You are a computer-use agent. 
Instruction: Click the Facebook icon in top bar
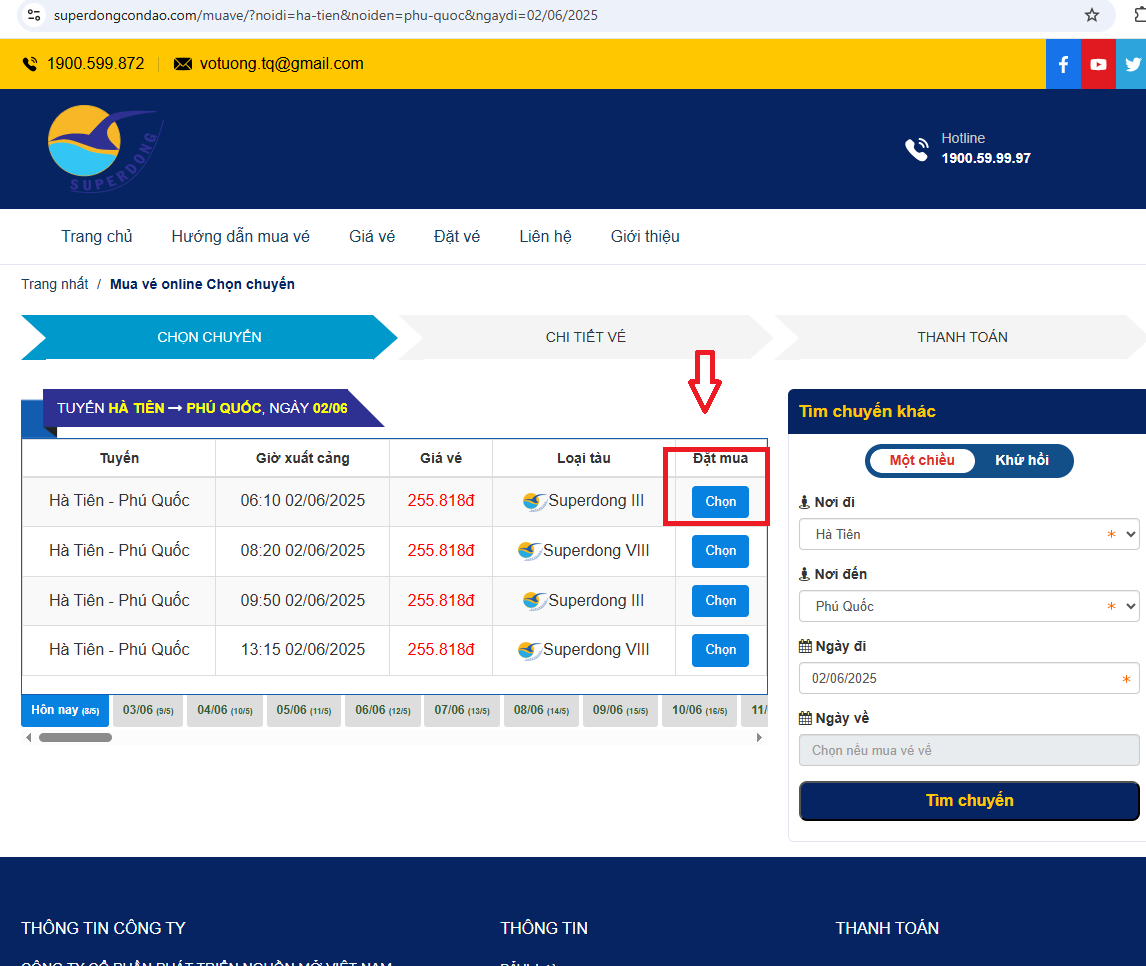point(1063,64)
